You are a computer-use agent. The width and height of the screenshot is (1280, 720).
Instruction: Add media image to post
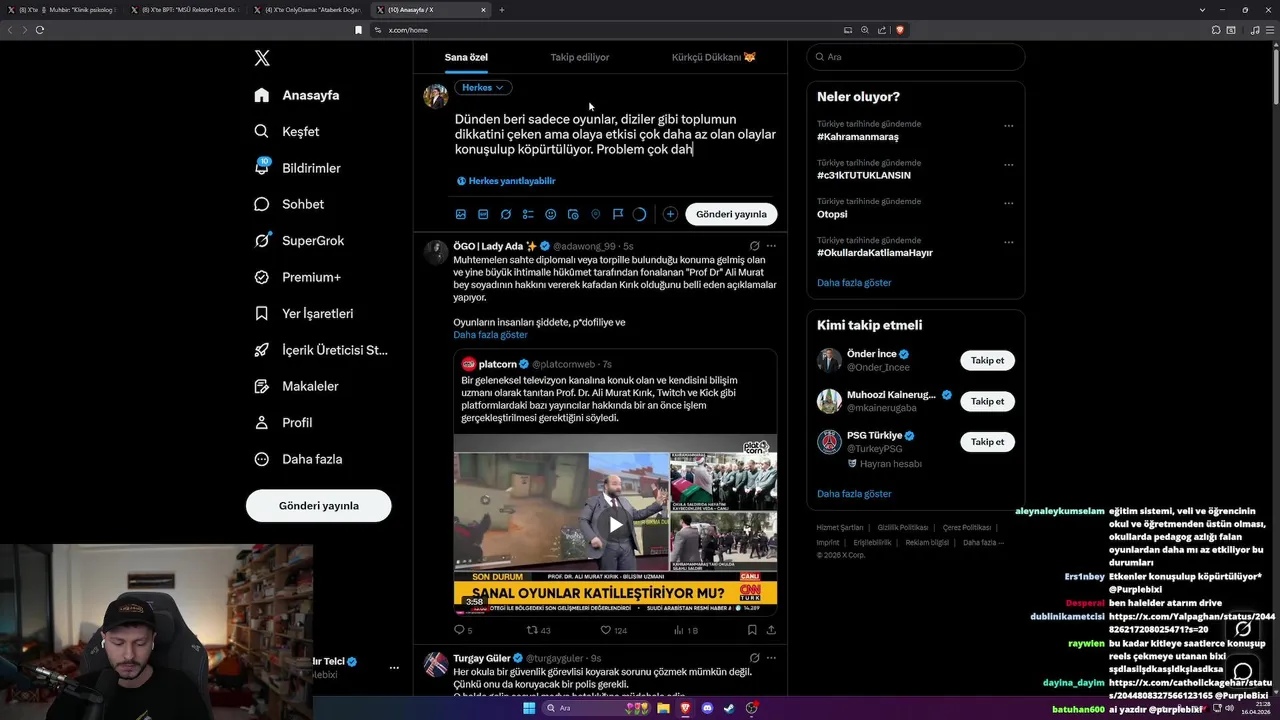click(461, 214)
